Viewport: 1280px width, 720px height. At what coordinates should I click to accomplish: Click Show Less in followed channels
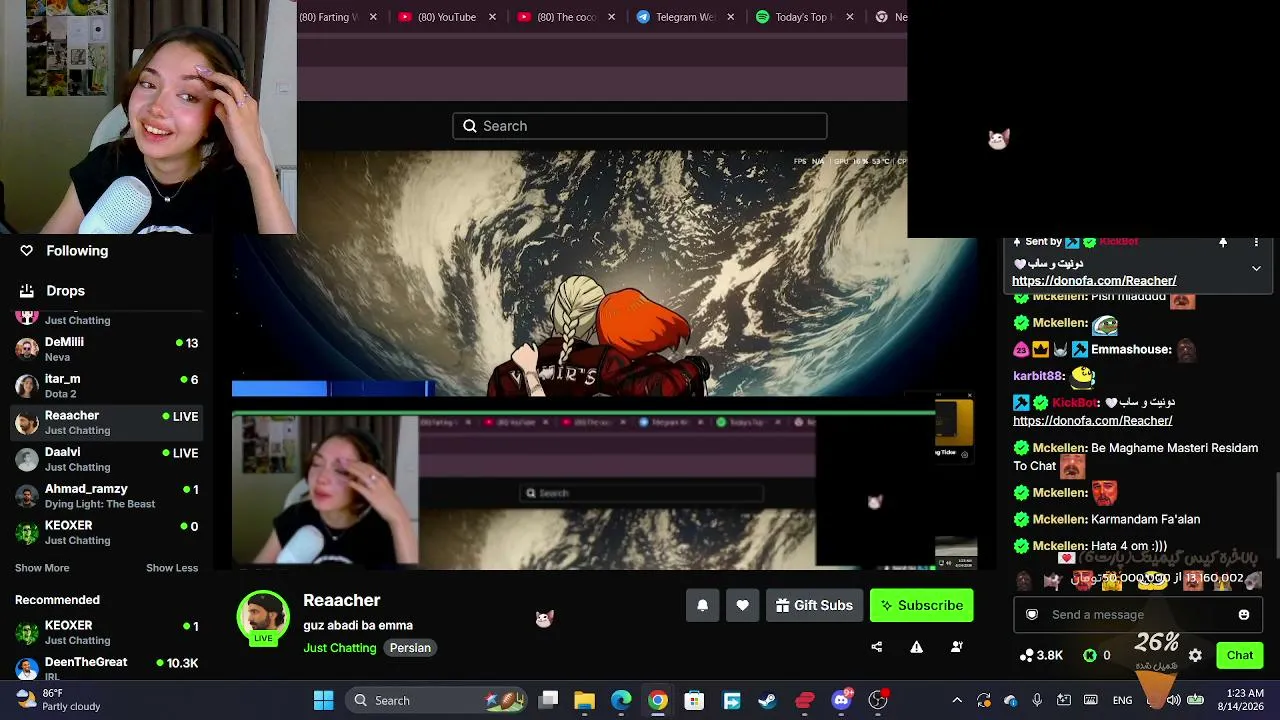[x=172, y=568]
